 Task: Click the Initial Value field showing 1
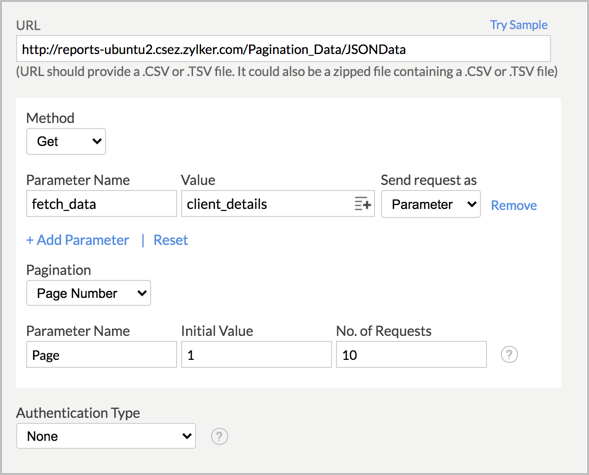[256, 354]
